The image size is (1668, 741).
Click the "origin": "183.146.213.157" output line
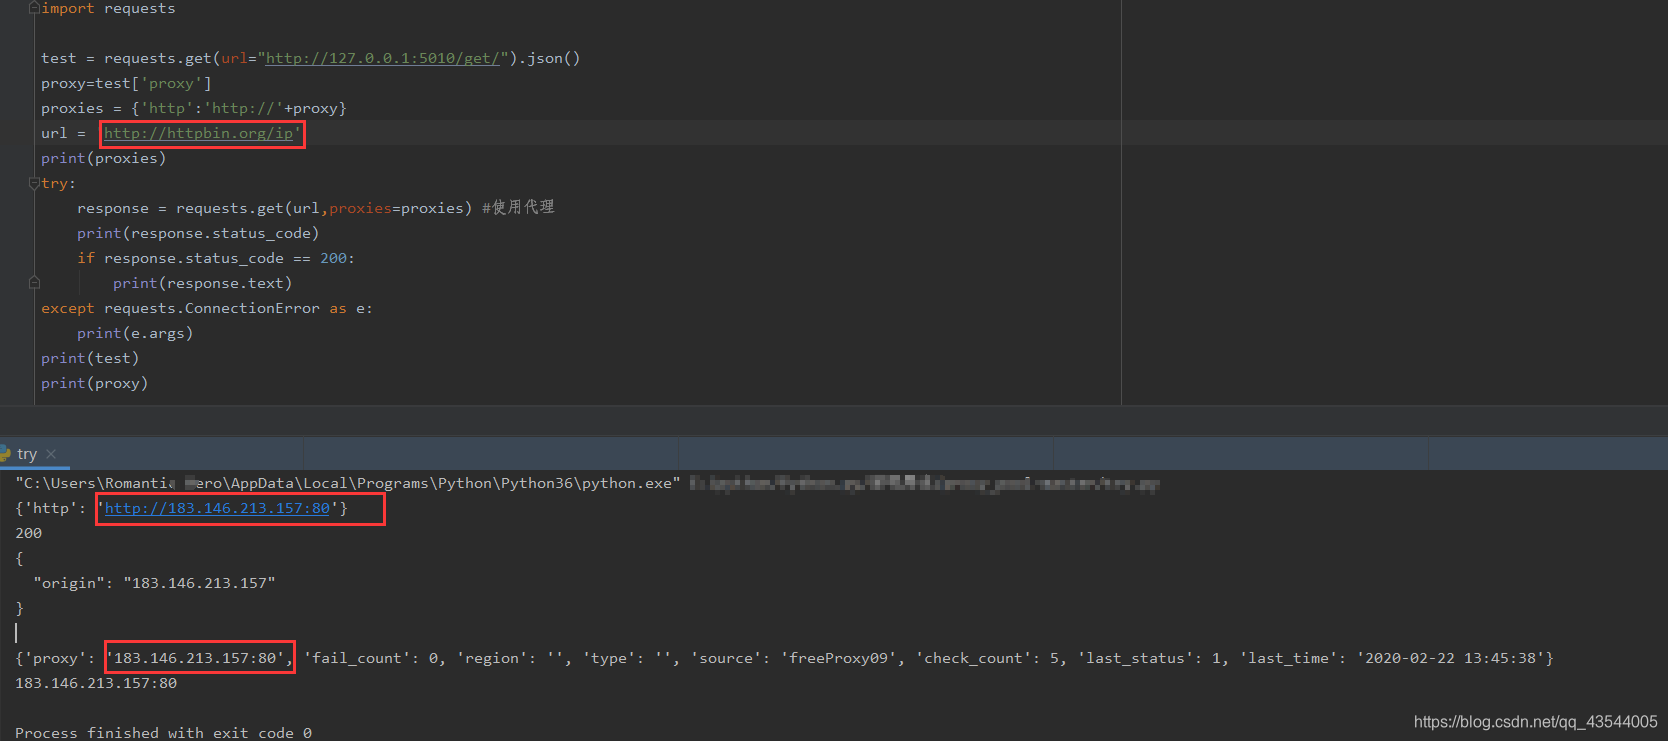point(154,583)
